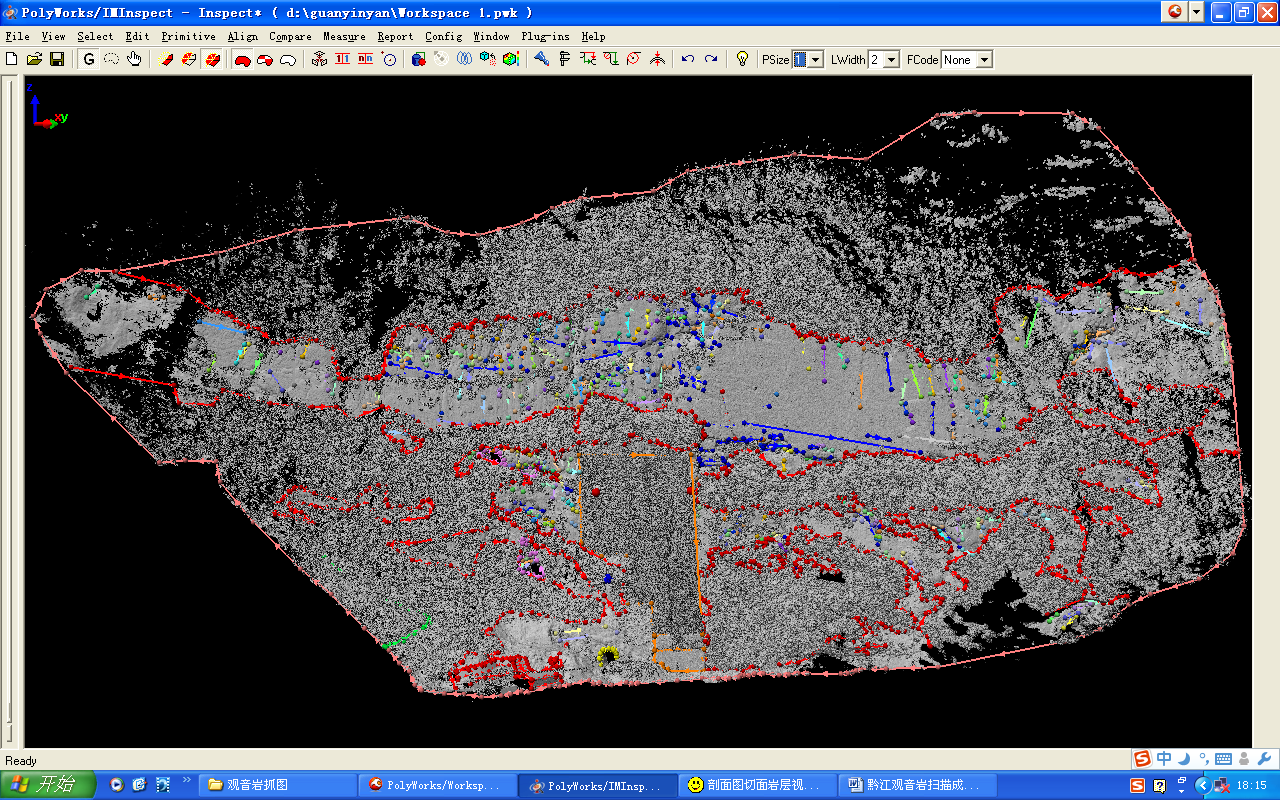Click the Sogou input method tray icon
1280x800 pixels.
pyautogui.click(x=1138, y=785)
